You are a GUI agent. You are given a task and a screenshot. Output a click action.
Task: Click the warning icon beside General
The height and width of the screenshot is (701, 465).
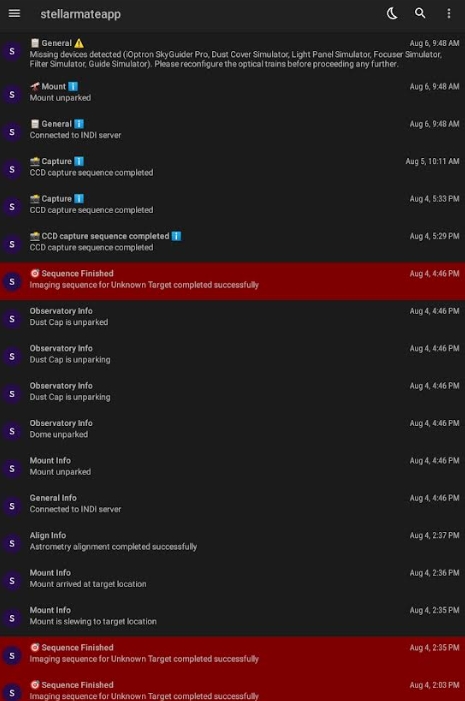(x=79, y=43)
